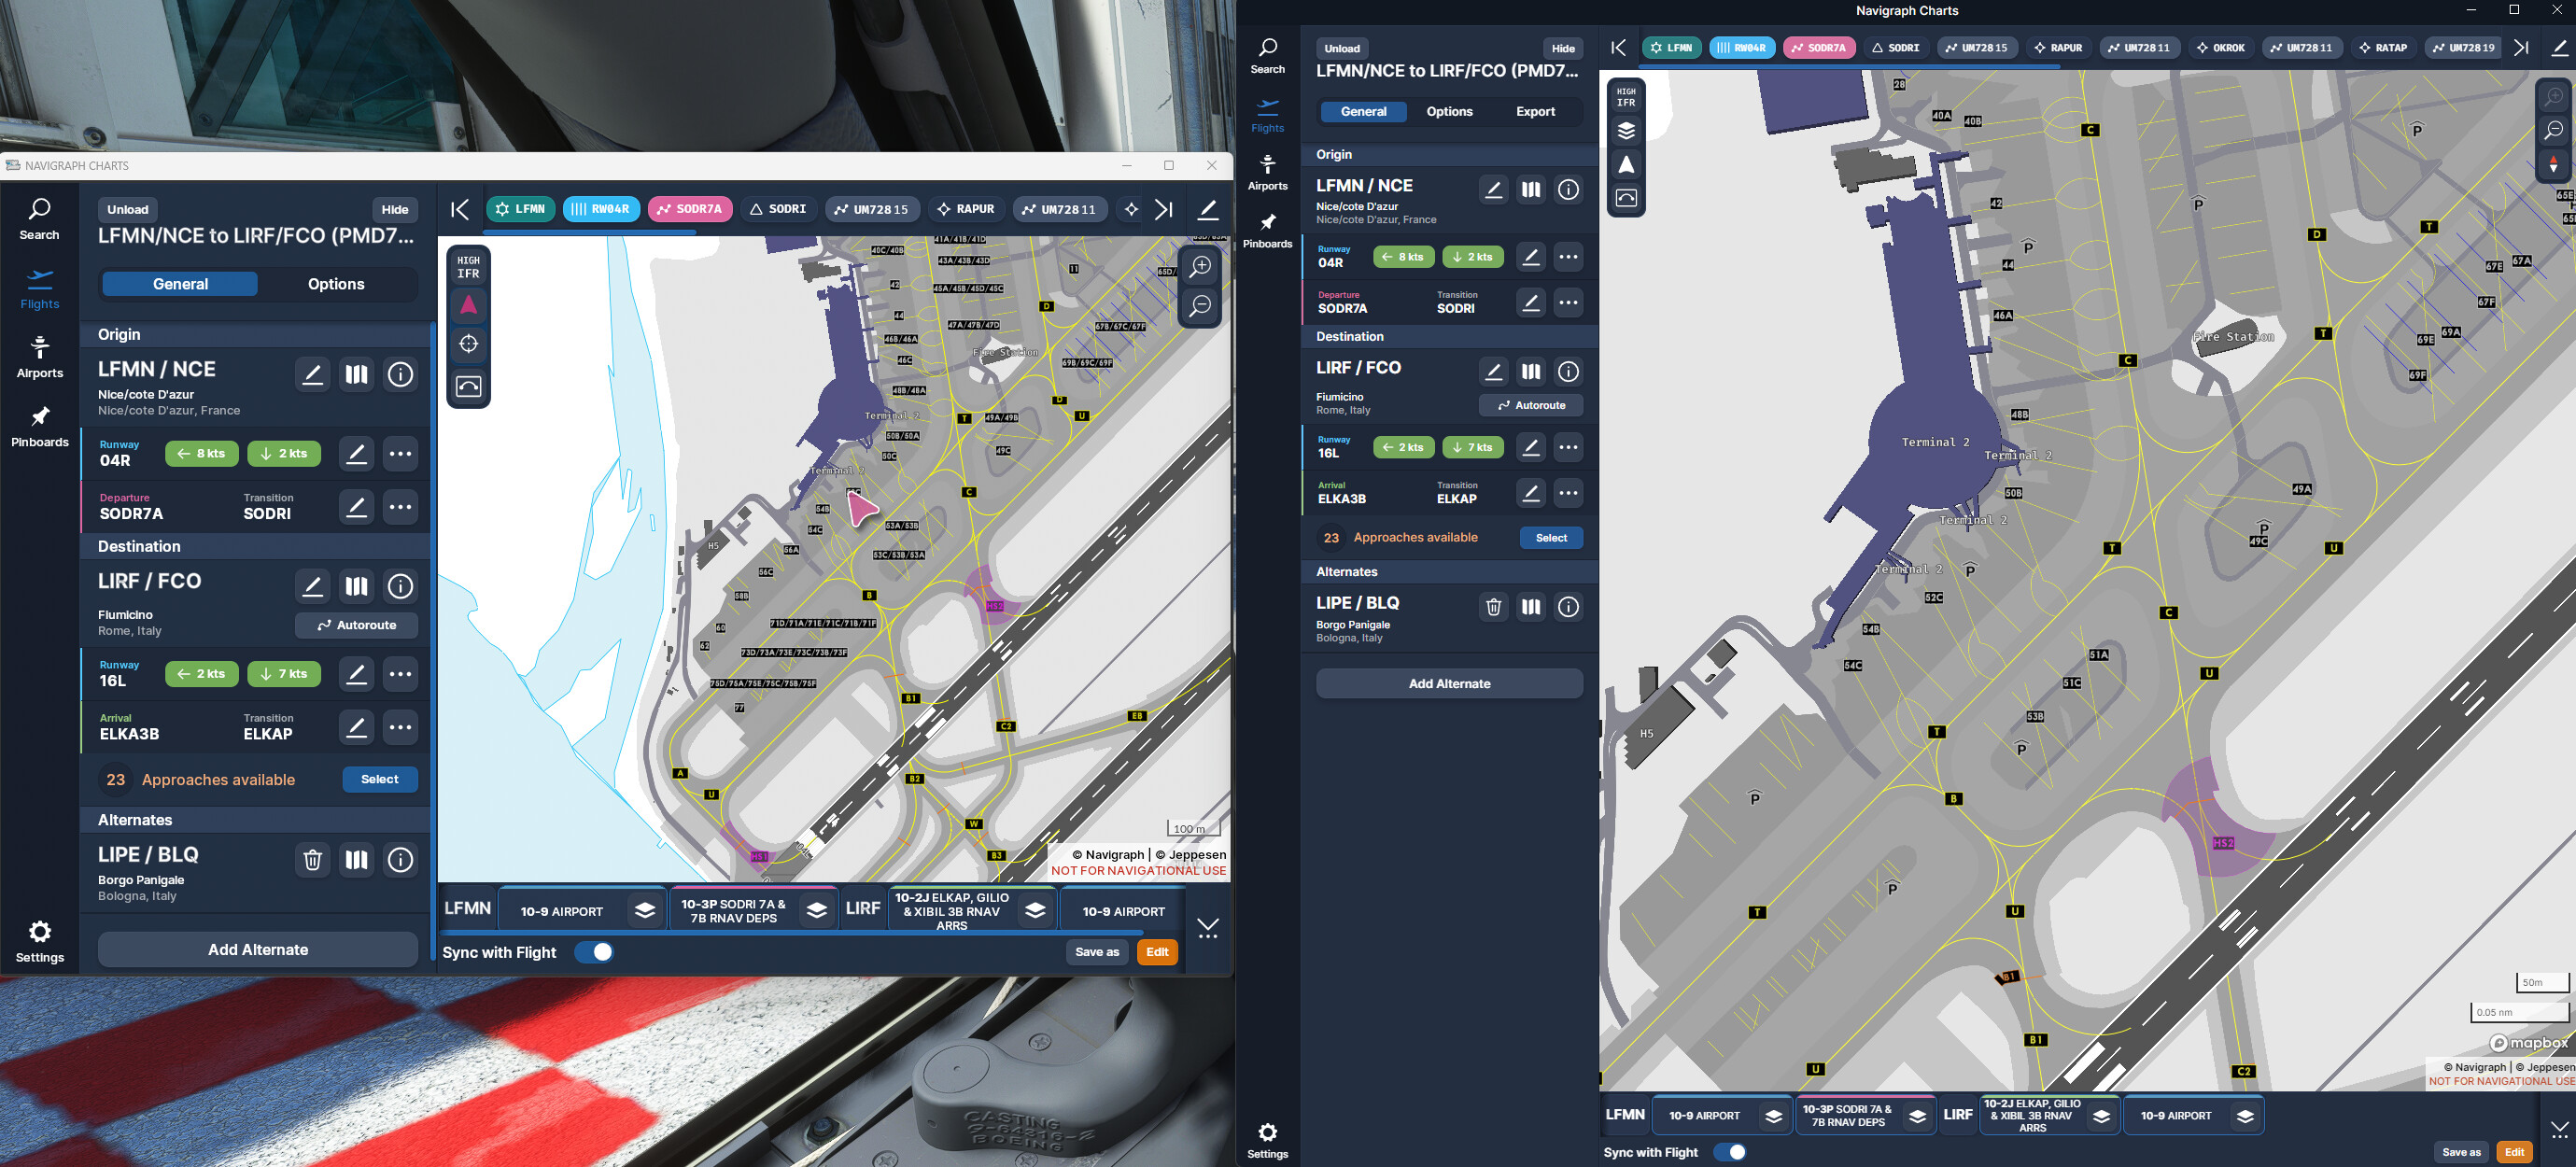Delete the LIPE / BLQ alternate in the left panel
2576x1167 pixels.
[312, 860]
